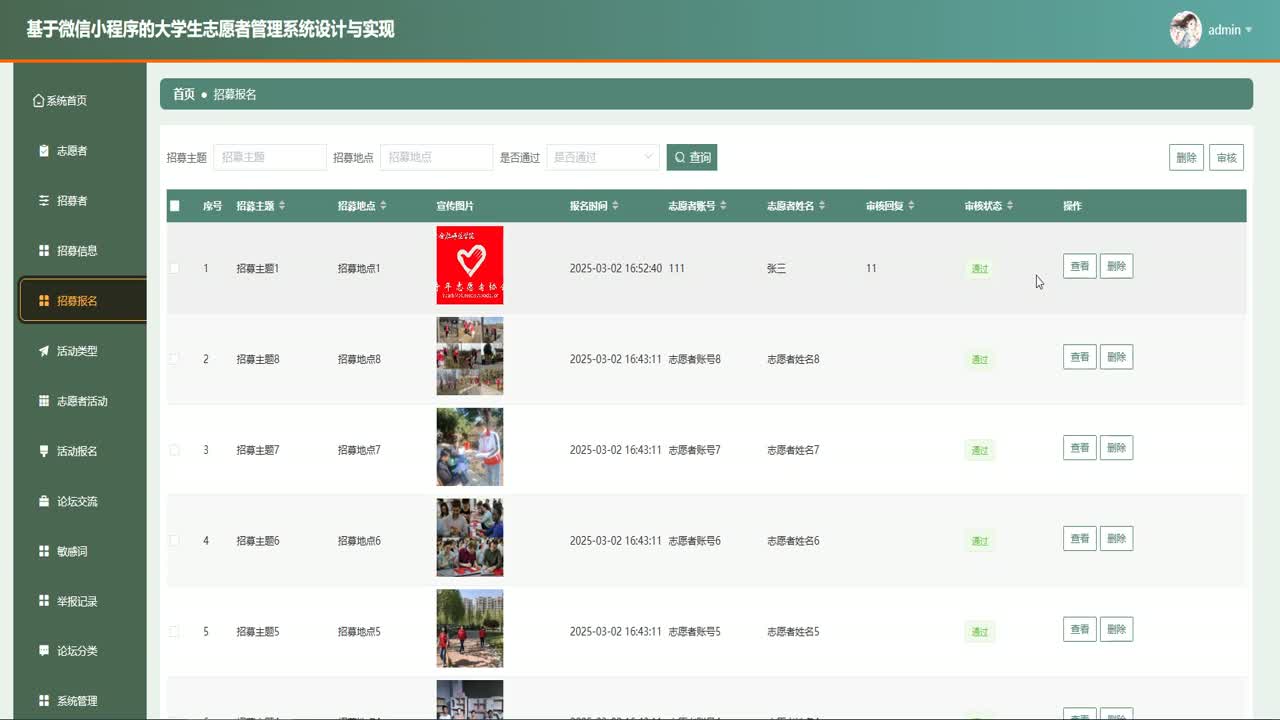1280x720 pixels.
Task: Click the grid icon next to 系统管理
Action: pyautogui.click(x=44, y=701)
